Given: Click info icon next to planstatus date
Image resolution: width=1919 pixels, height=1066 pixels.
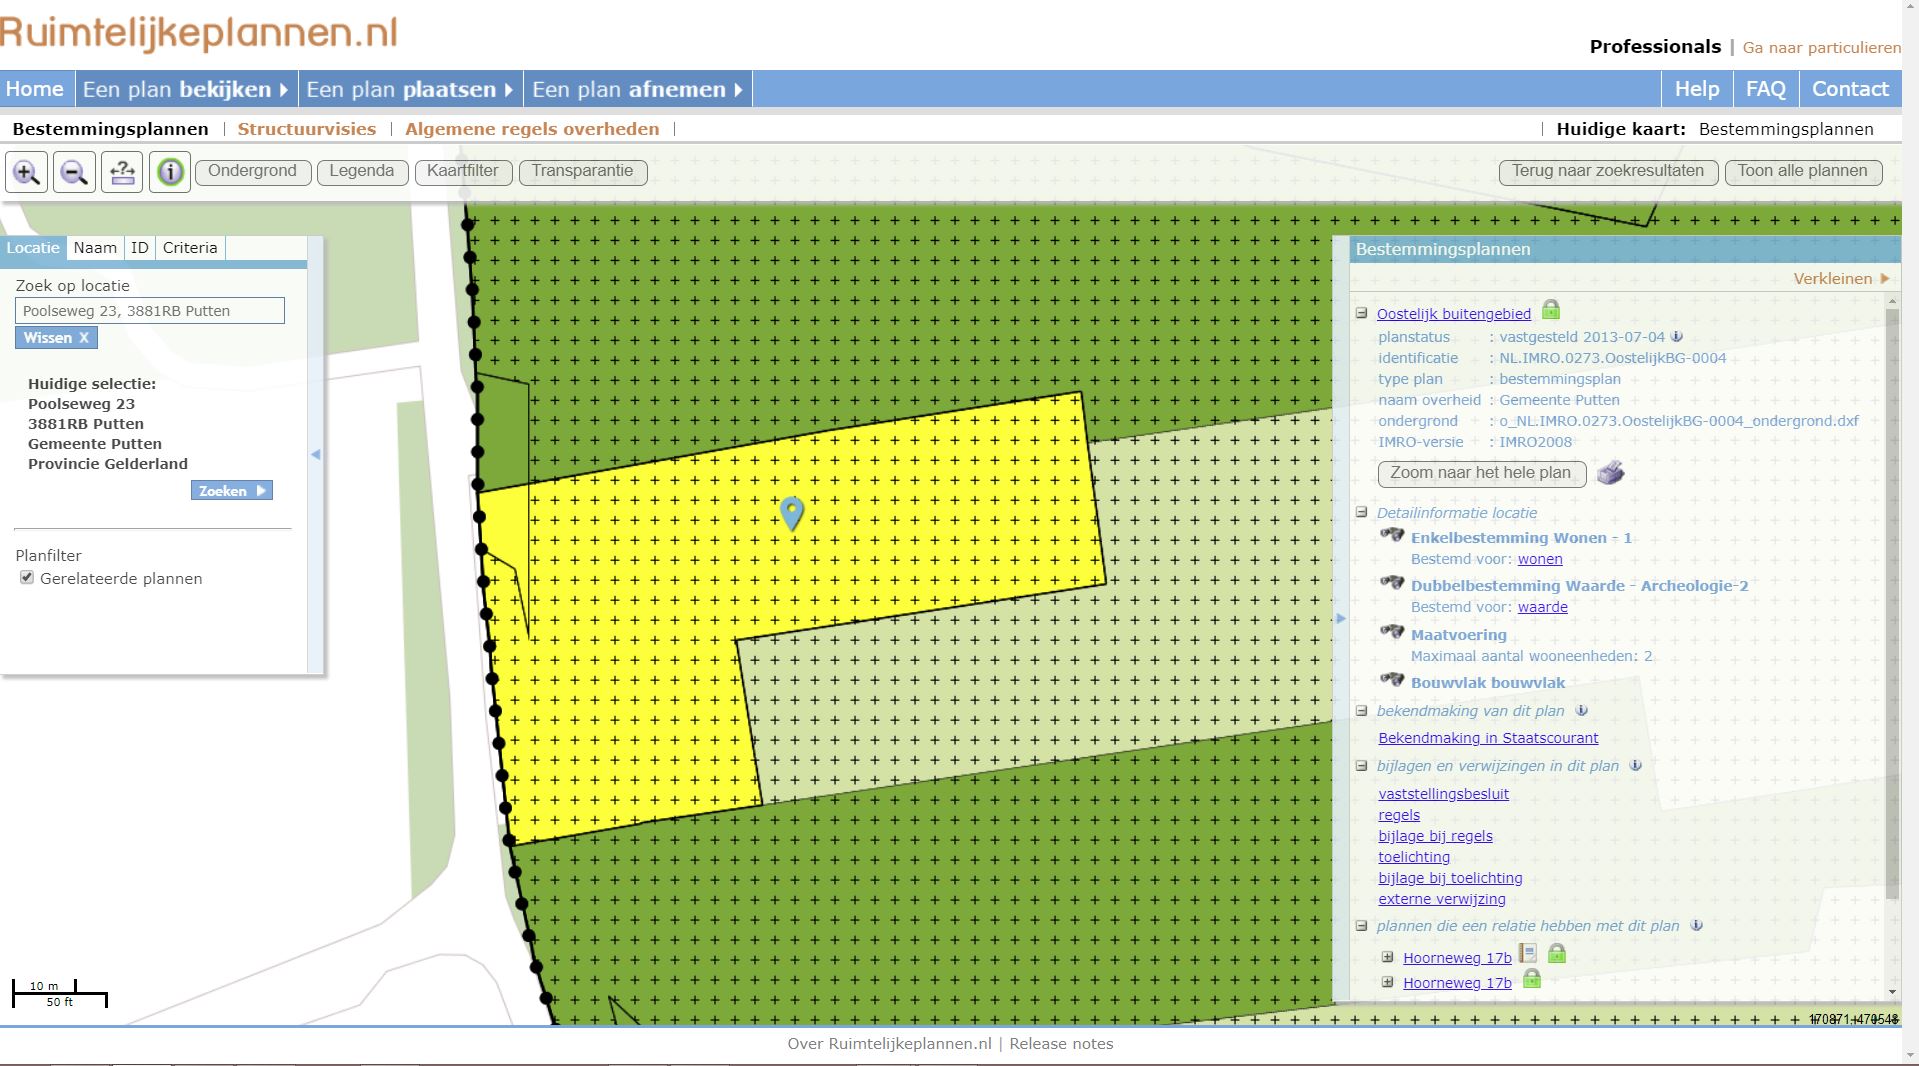Looking at the screenshot, I should 1677,337.
